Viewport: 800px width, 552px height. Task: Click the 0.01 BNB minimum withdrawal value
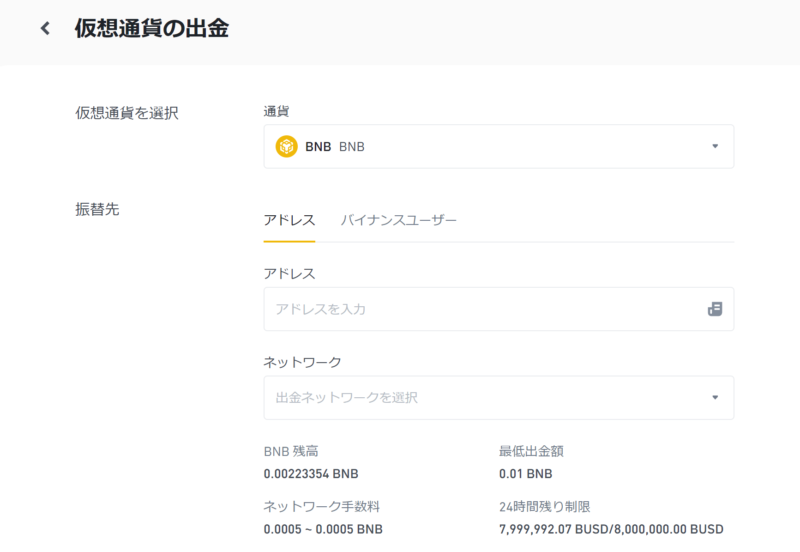click(526, 474)
